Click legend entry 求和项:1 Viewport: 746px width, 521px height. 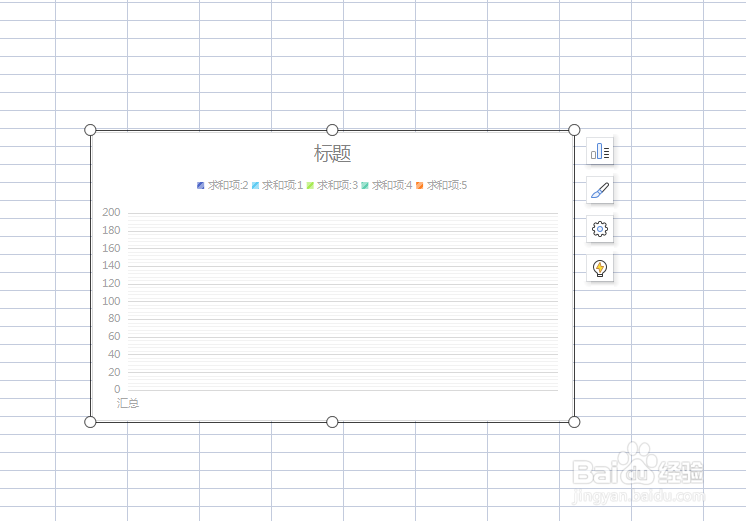tap(277, 185)
